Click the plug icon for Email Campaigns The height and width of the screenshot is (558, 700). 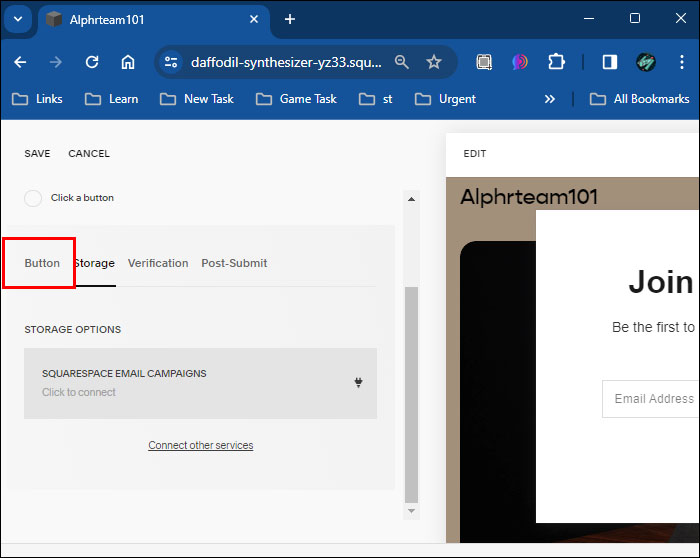tap(358, 382)
